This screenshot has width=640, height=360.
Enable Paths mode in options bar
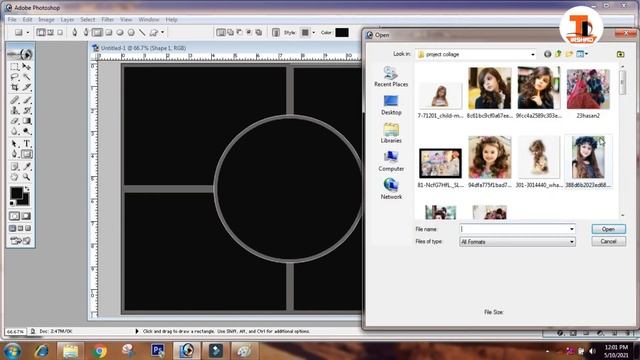(50, 32)
